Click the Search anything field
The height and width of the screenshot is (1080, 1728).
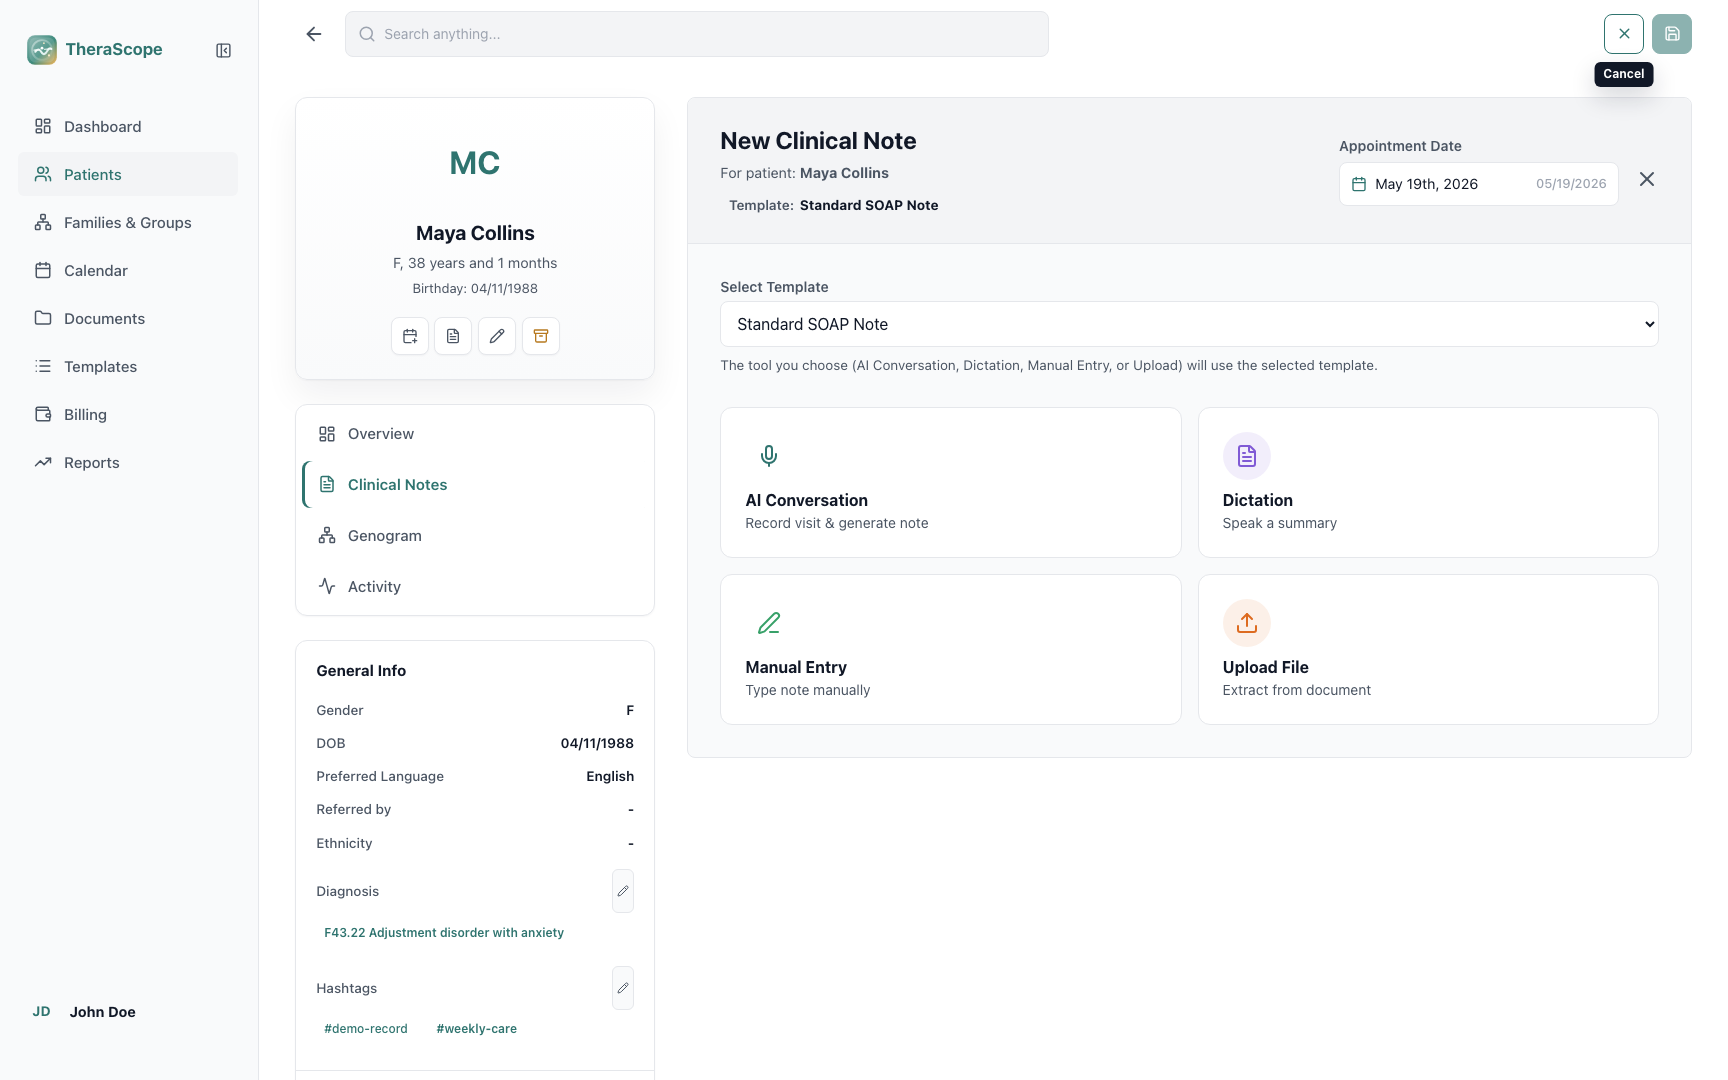697,34
